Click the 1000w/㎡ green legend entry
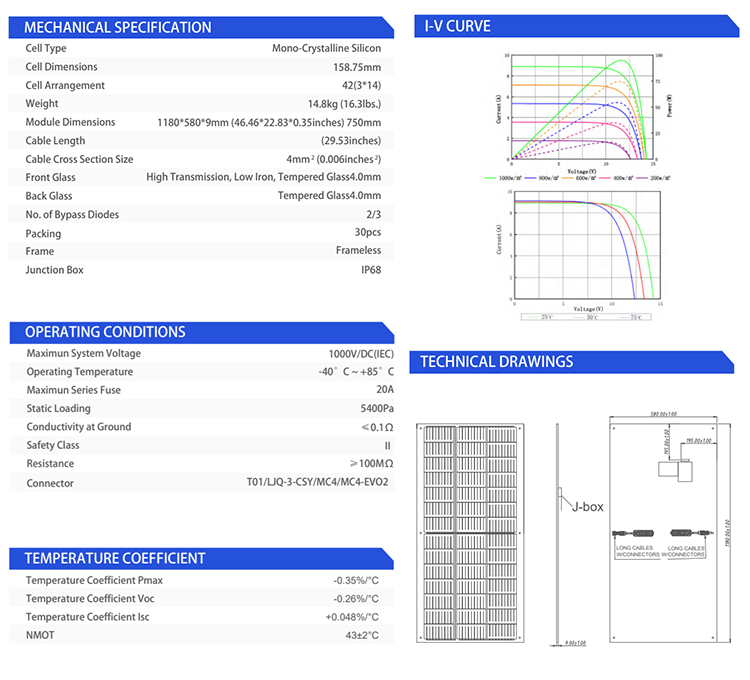Image resolution: width=750 pixels, height=680 pixels. click(x=503, y=178)
